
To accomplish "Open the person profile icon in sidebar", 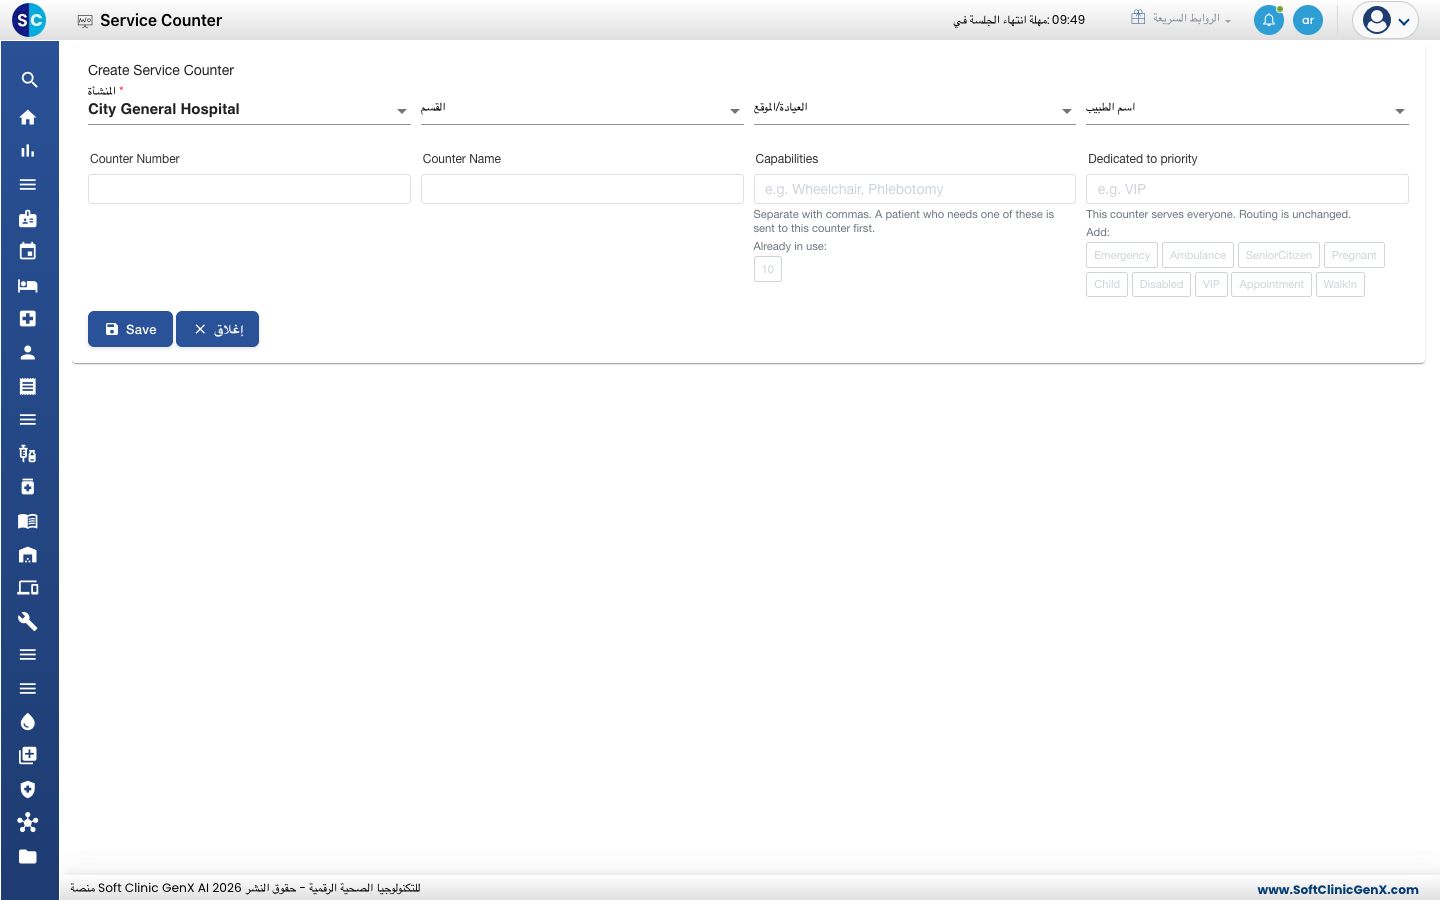I will pyautogui.click(x=28, y=353).
